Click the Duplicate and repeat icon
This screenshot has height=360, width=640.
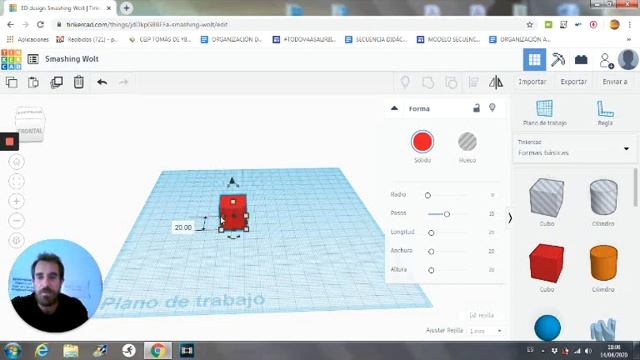click(56, 82)
